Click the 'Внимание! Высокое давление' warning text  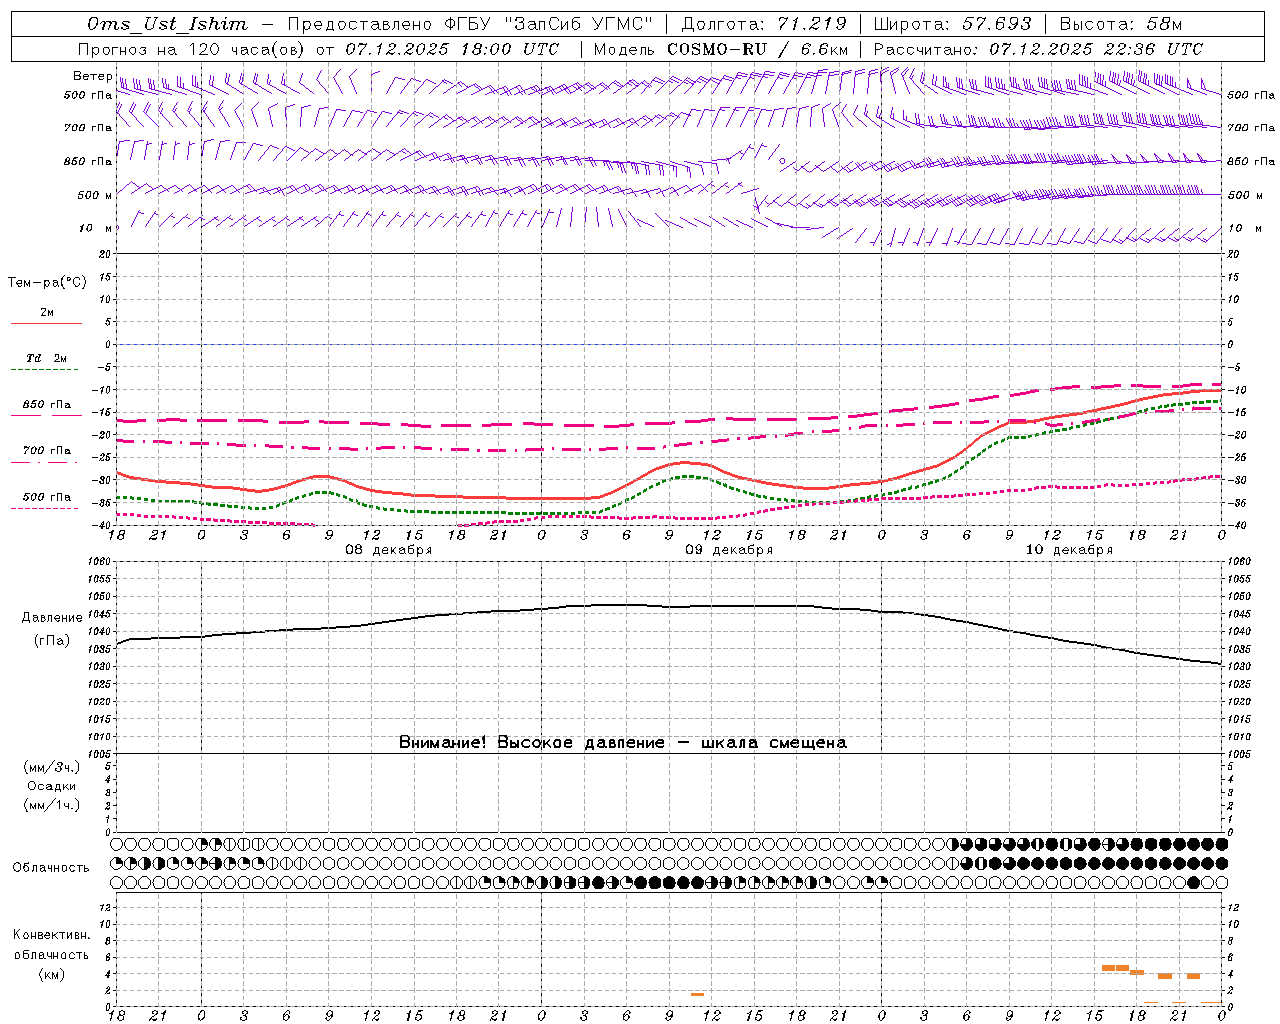pos(532,743)
